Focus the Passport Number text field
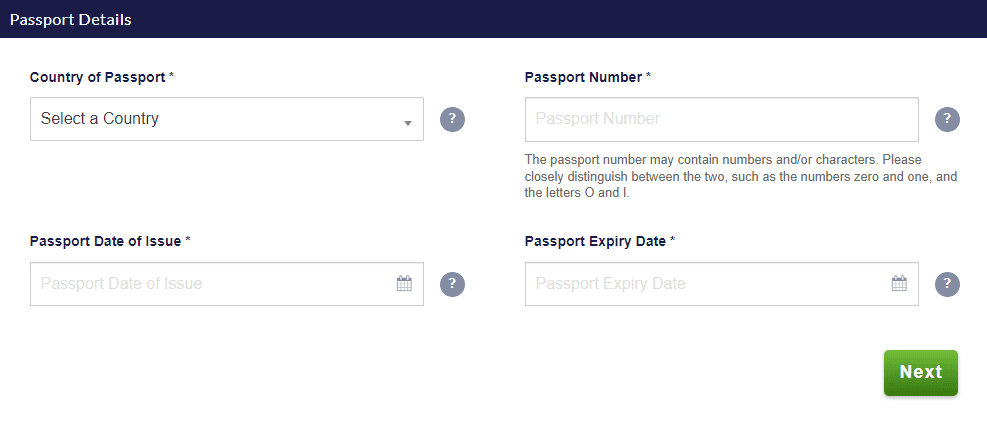The height and width of the screenshot is (421, 987). point(721,119)
